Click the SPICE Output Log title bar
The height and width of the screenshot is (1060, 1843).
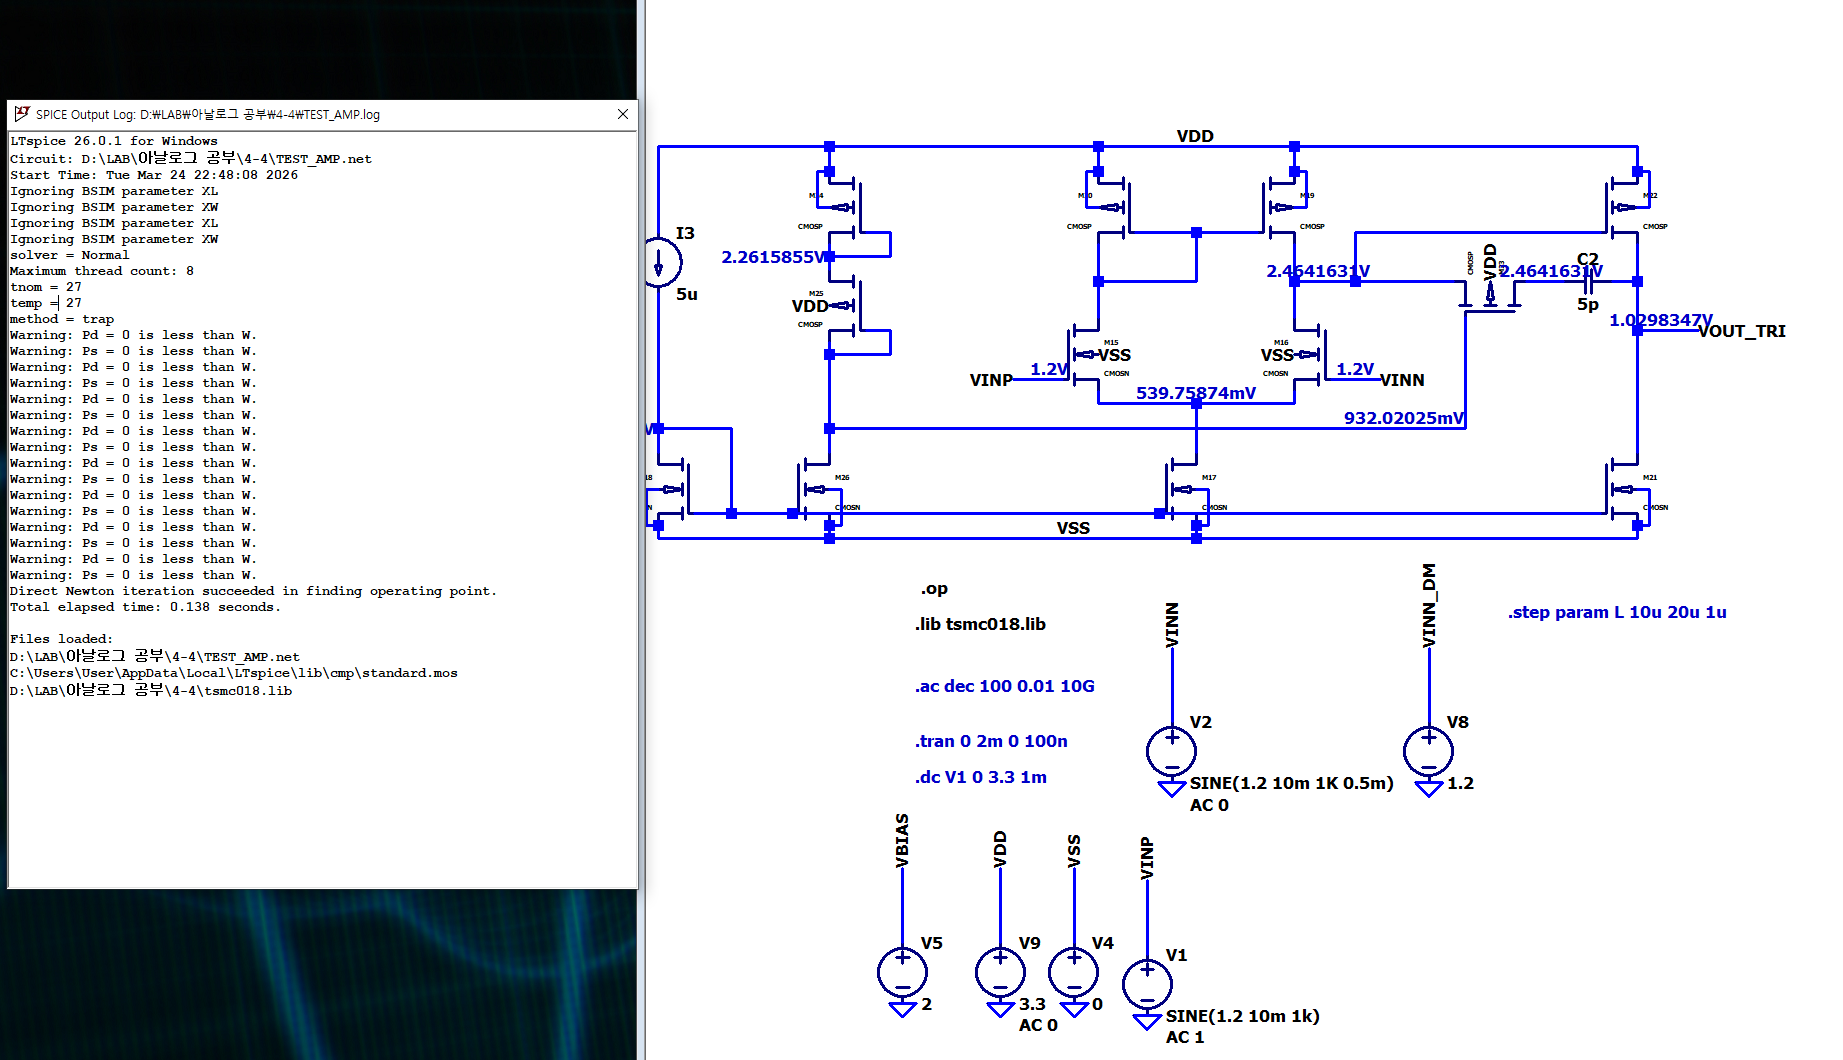[322, 114]
